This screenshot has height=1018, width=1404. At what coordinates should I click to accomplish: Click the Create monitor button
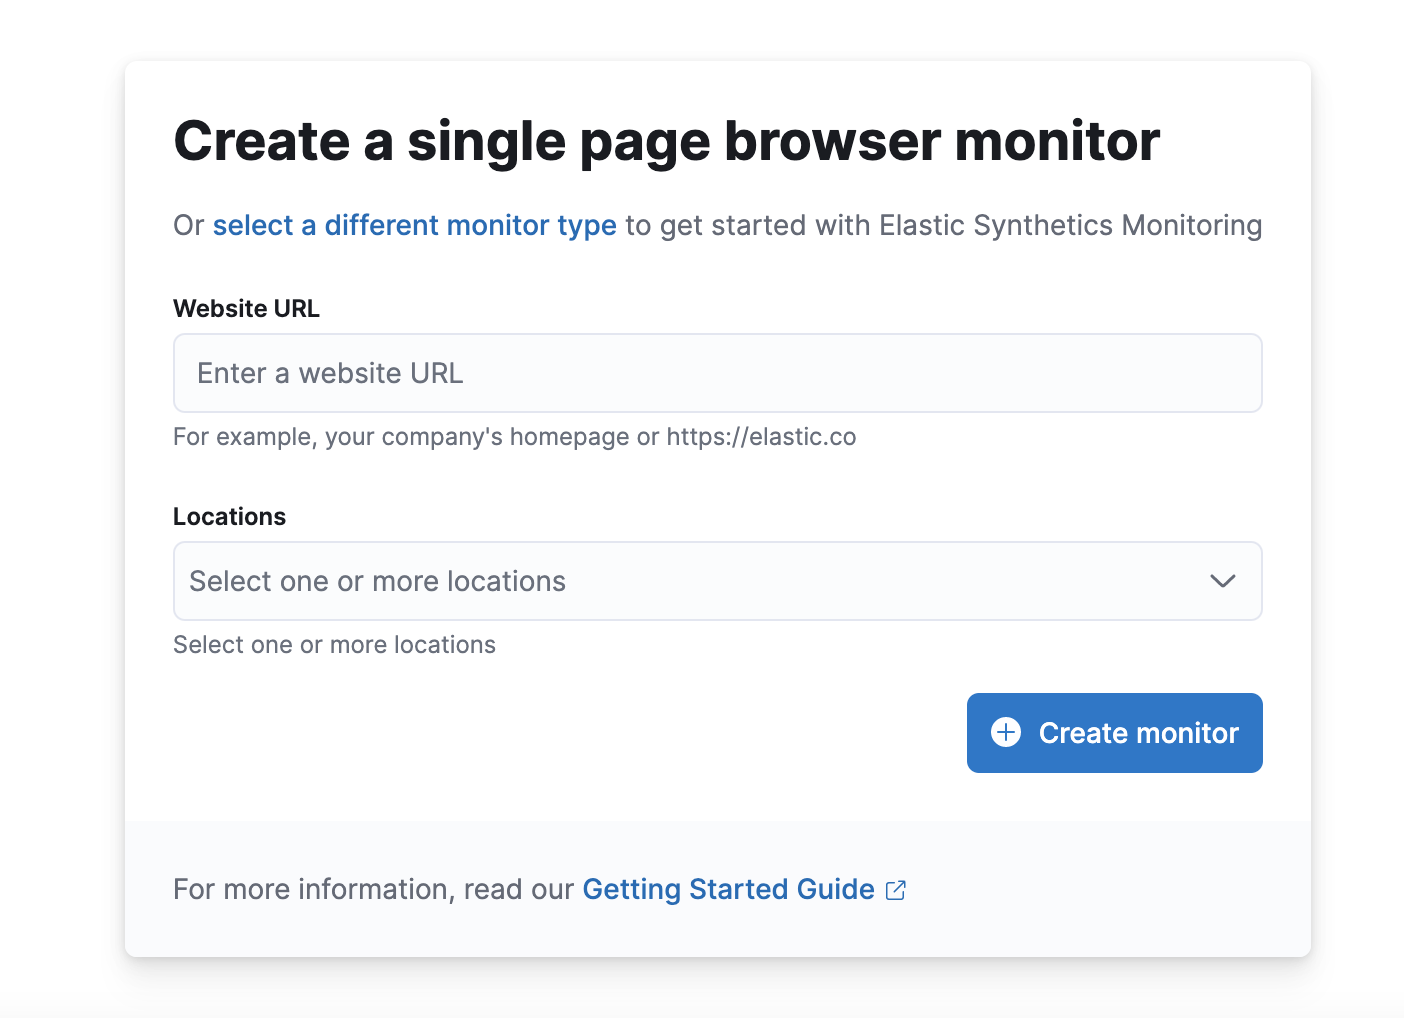1114,732
